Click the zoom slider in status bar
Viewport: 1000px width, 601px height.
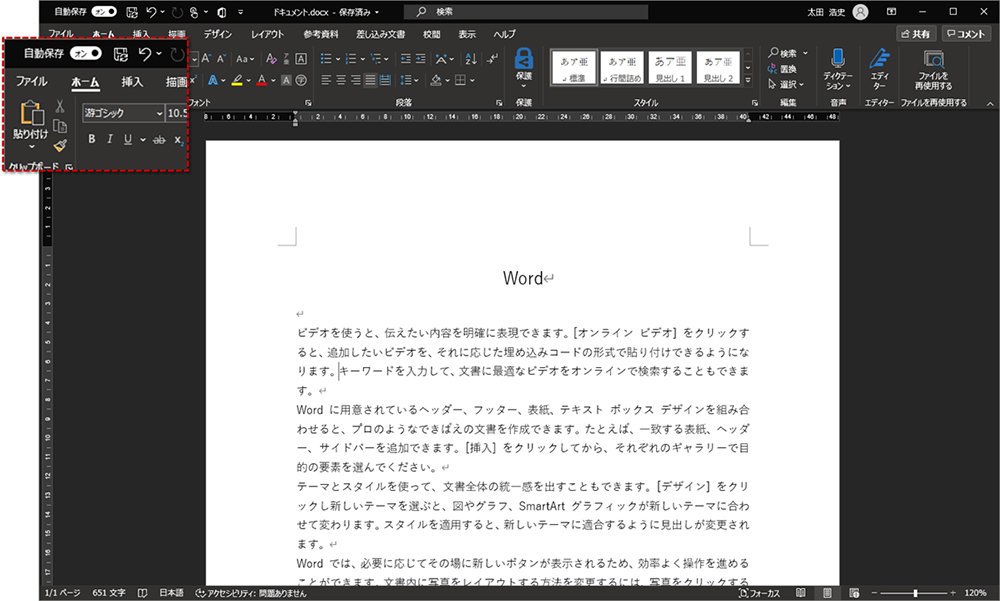[916, 593]
